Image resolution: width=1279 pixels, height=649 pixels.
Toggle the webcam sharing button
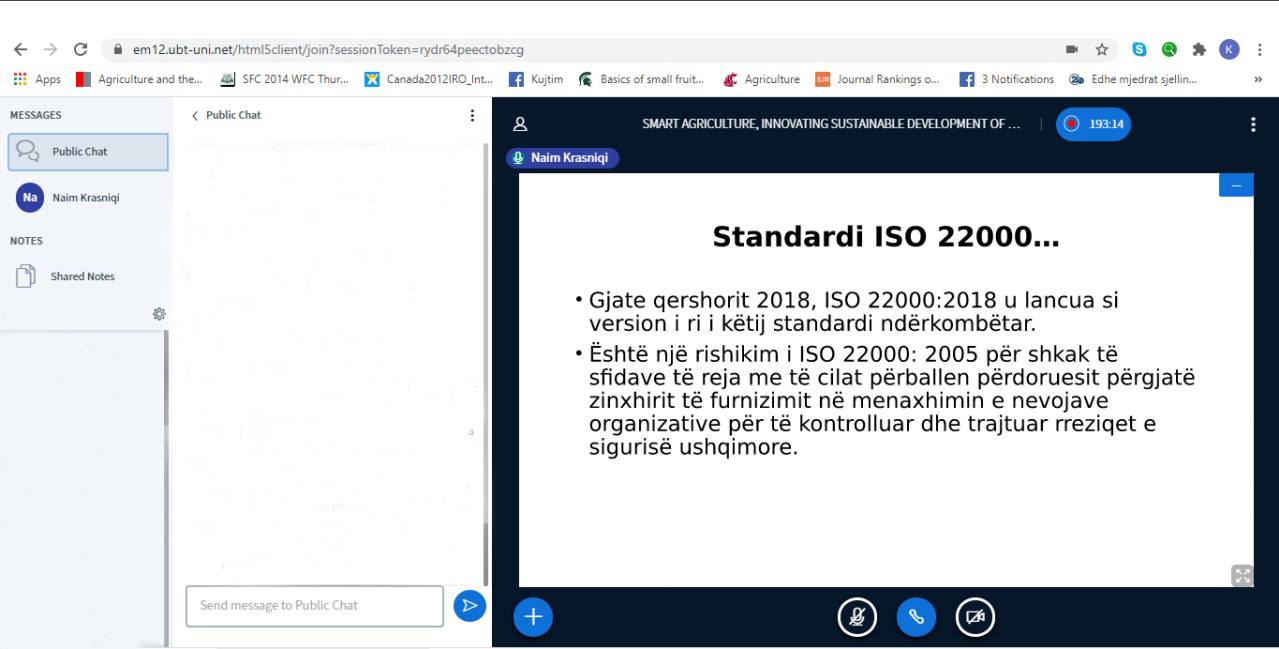975,617
